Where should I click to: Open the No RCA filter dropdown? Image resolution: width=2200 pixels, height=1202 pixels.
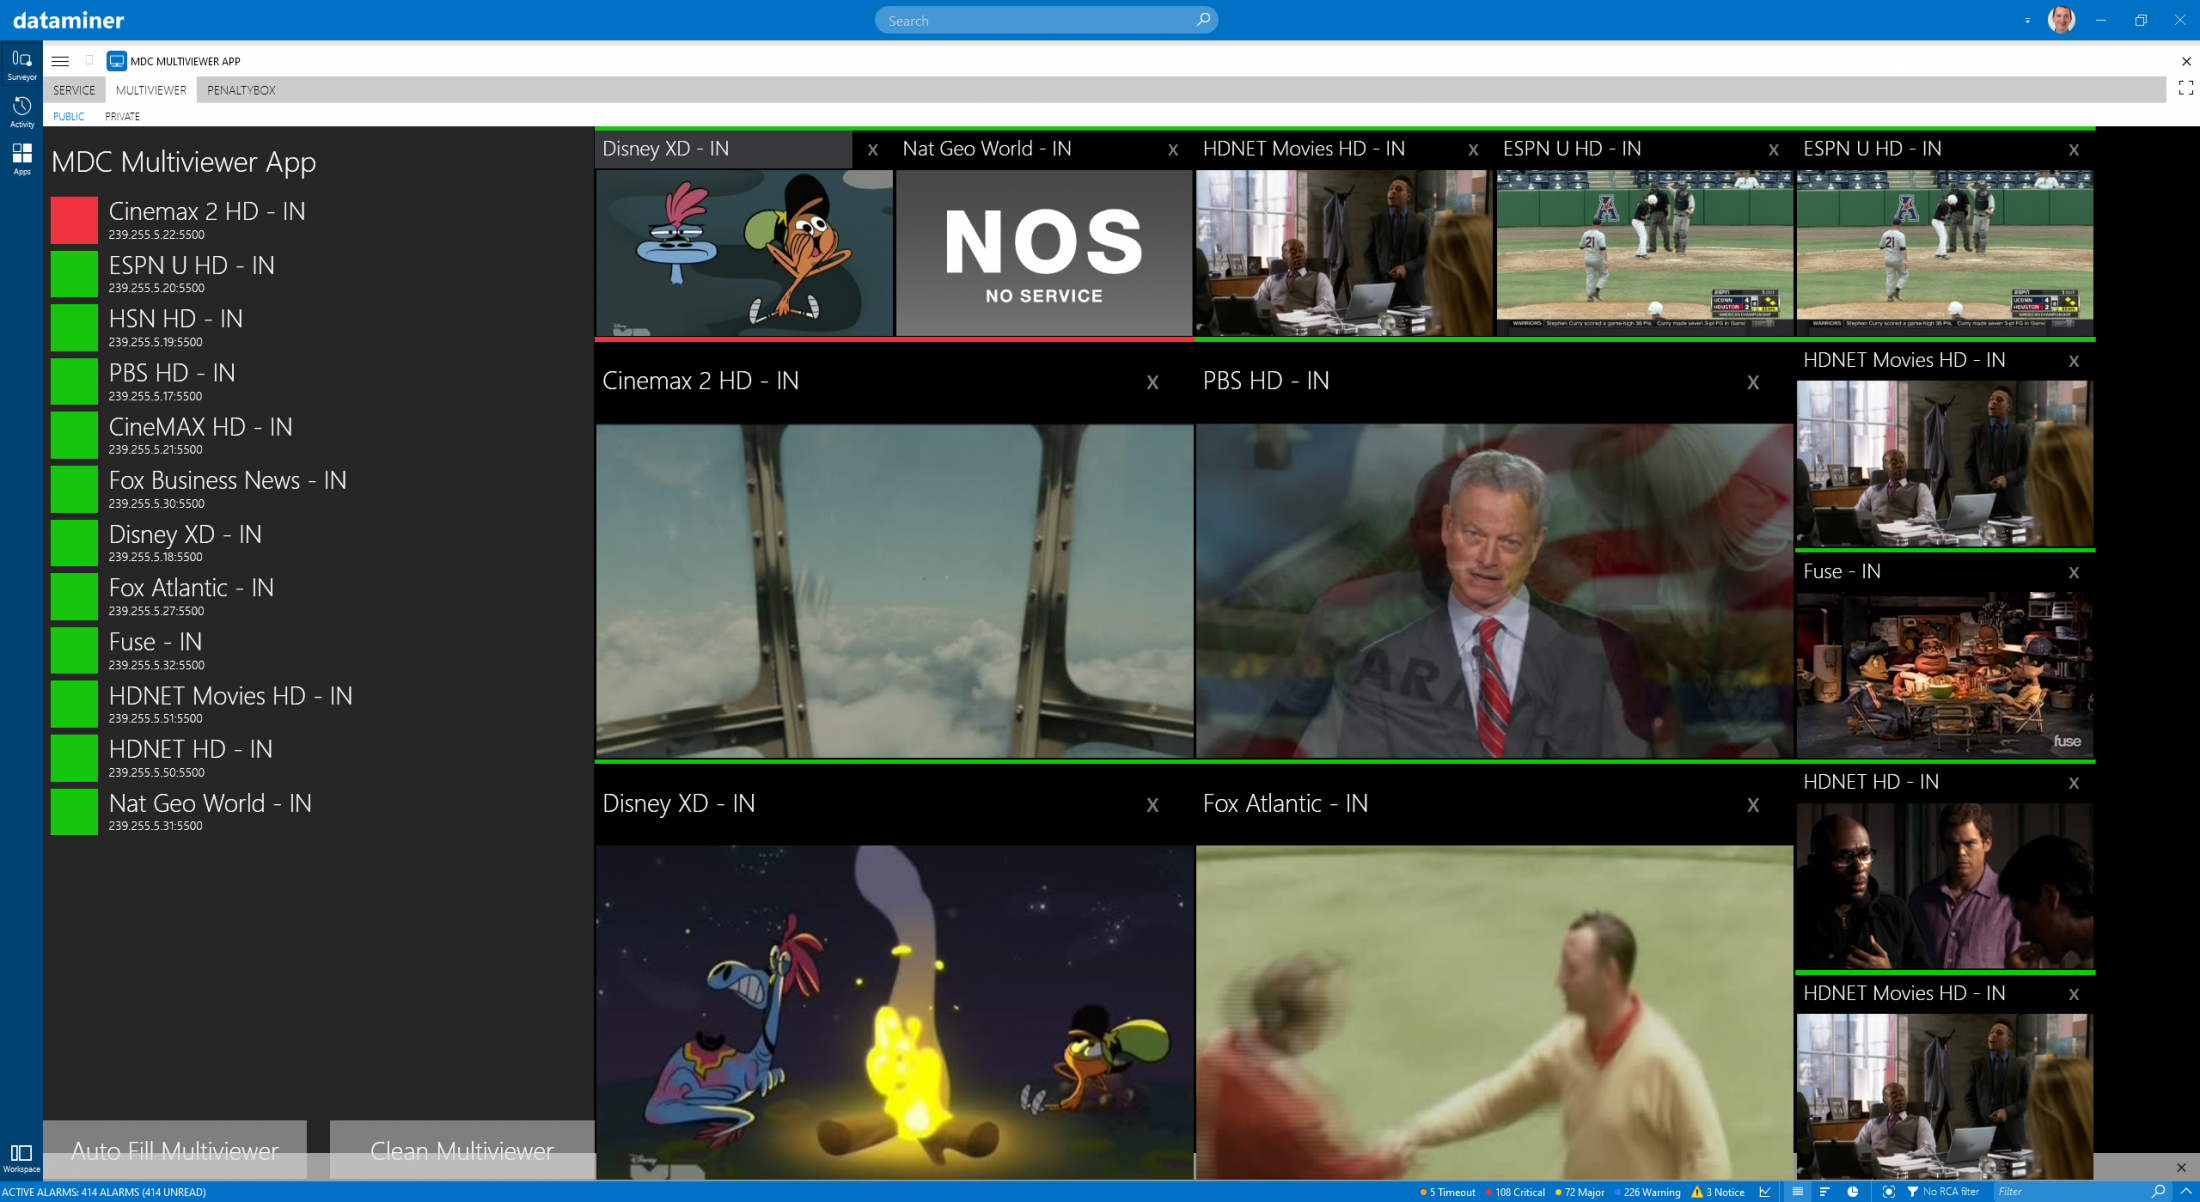point(1943,1192)
